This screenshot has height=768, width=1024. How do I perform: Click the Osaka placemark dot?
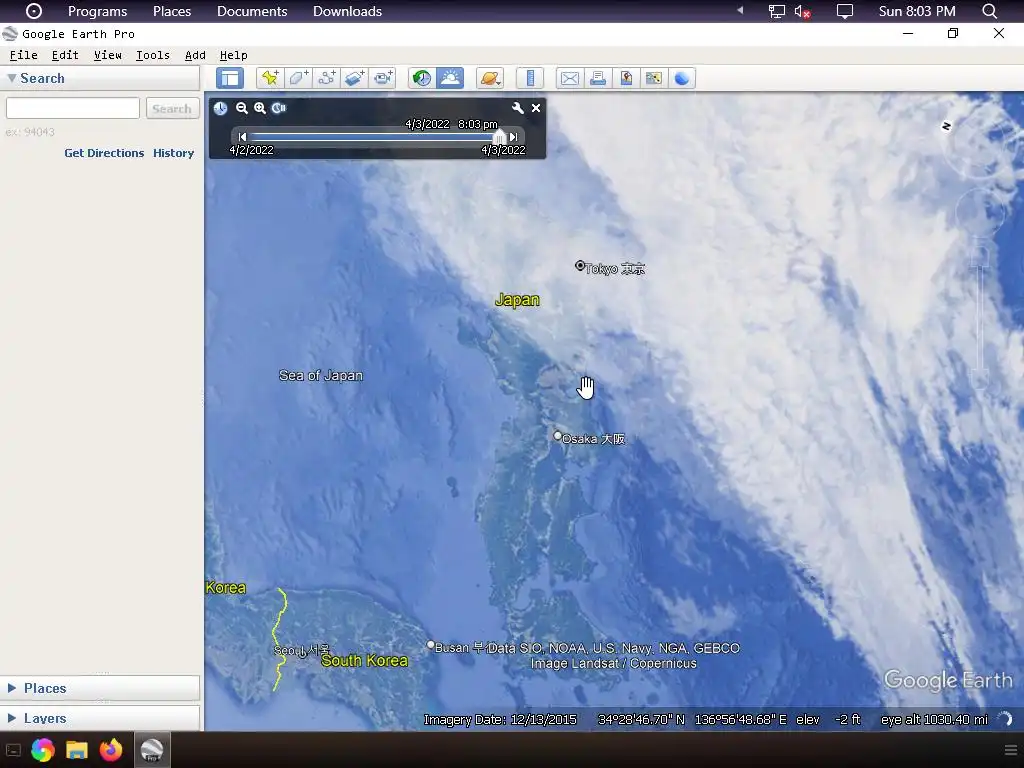[557, 436]
